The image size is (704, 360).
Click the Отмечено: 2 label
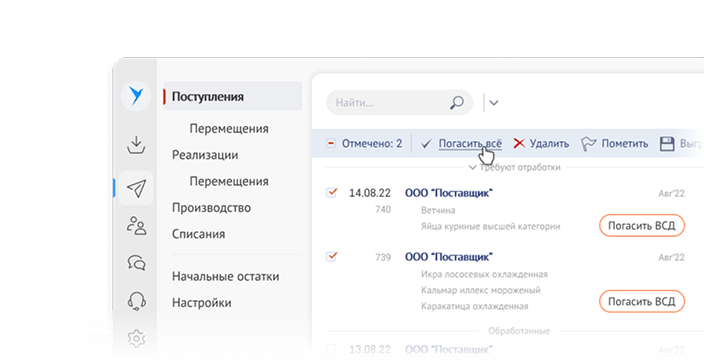tap(372, 144)
